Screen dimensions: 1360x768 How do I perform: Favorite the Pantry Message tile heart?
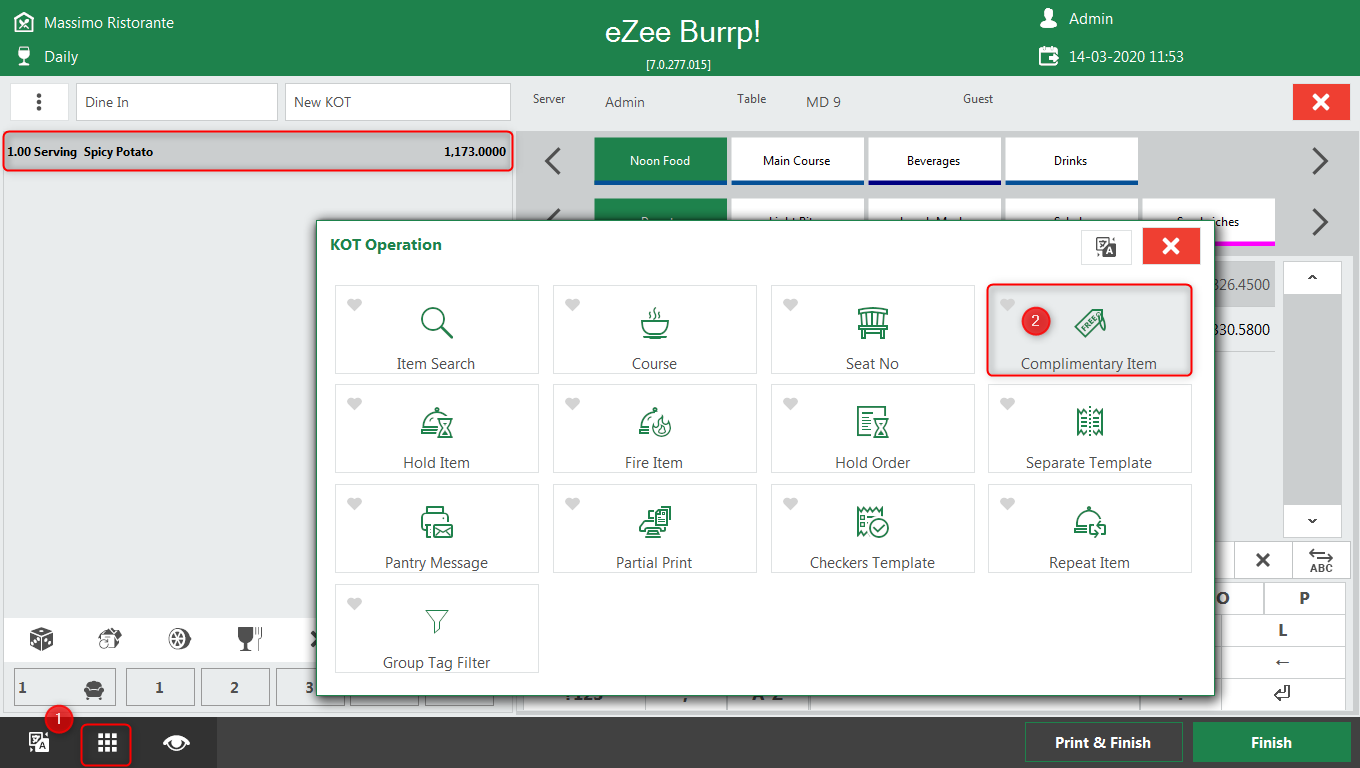354,504
